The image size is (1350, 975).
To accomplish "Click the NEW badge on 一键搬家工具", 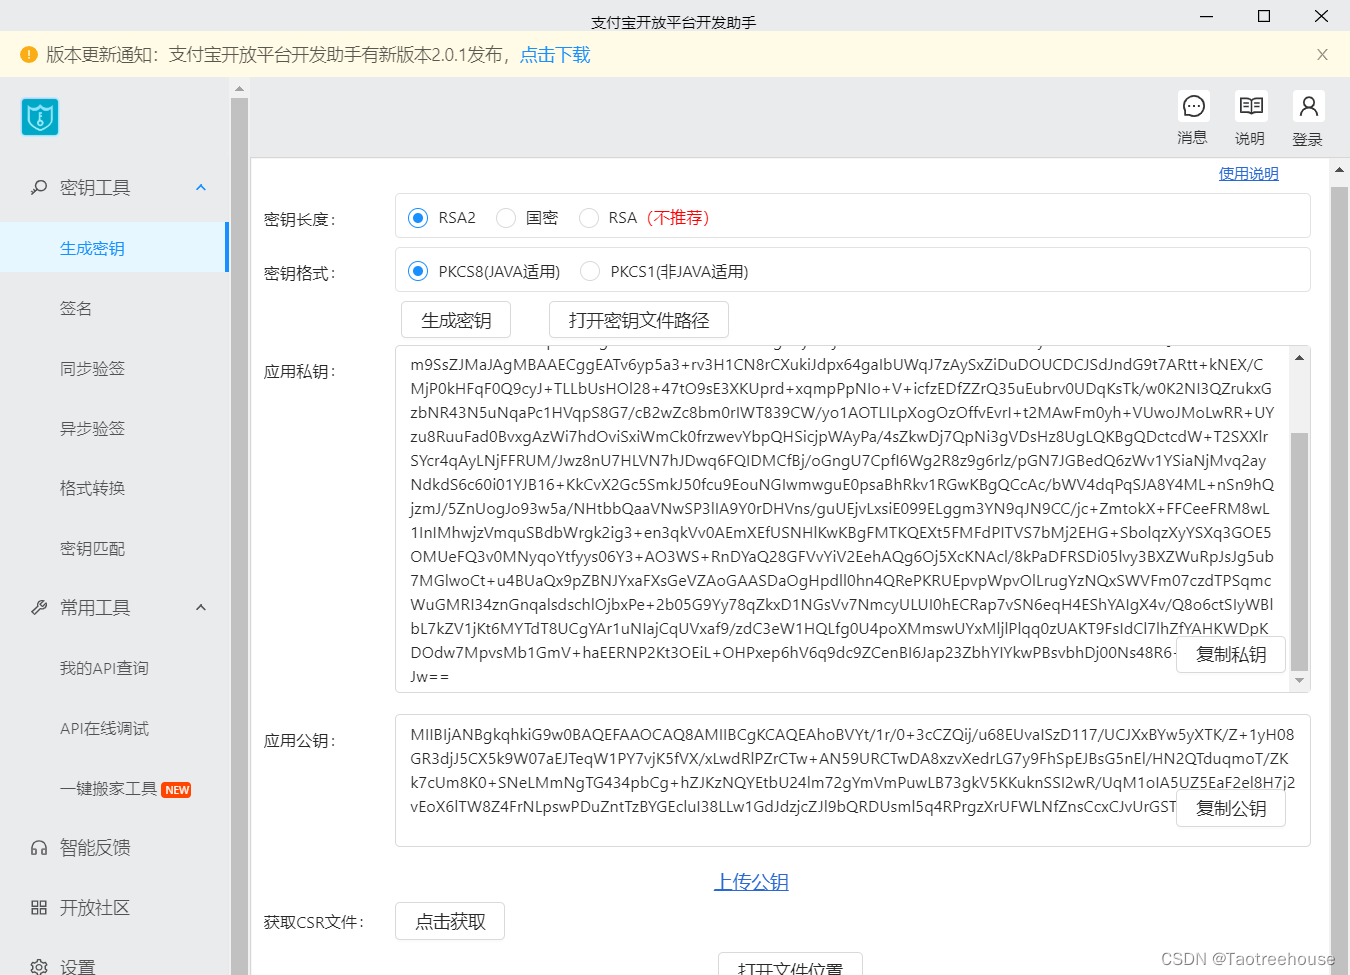I will pyautogui.click(x=177, y=790).
